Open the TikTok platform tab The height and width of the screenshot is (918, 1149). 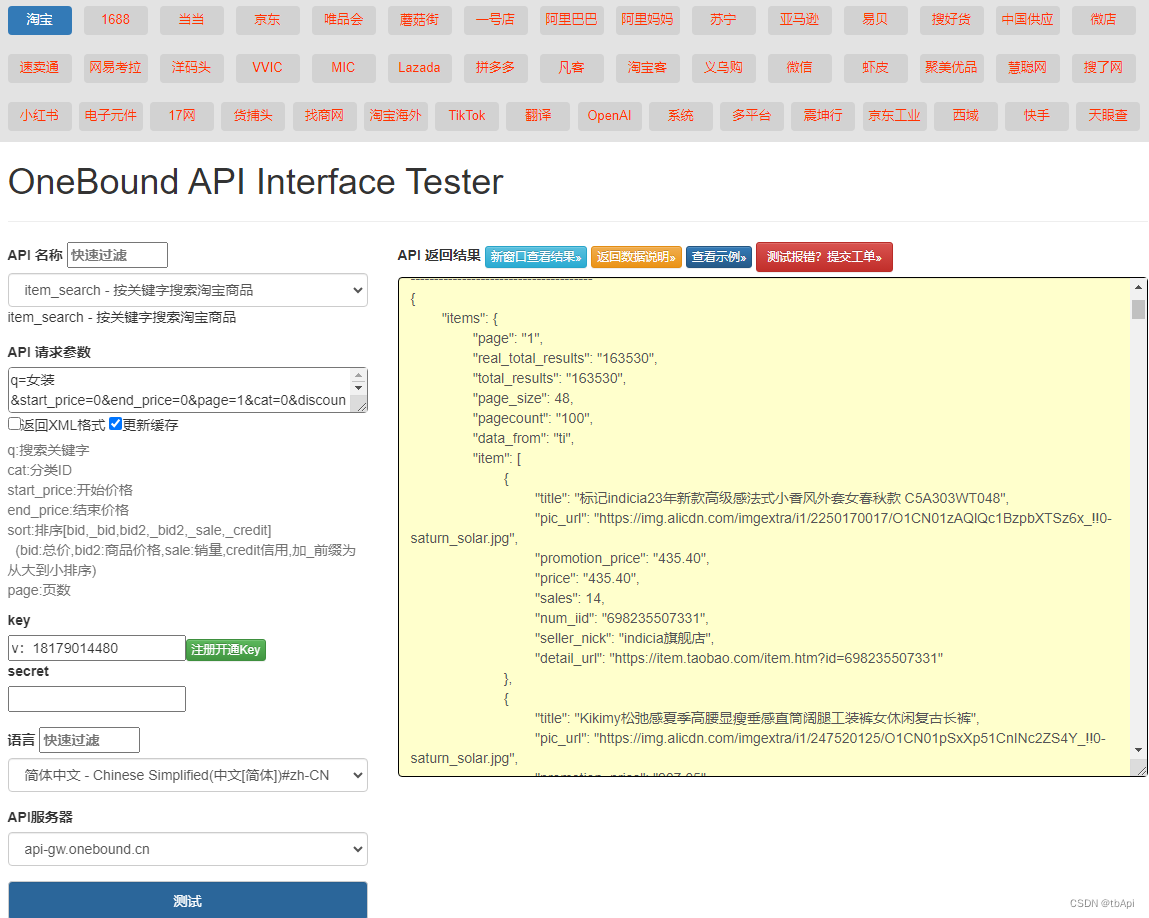click(x=467, y=116)
